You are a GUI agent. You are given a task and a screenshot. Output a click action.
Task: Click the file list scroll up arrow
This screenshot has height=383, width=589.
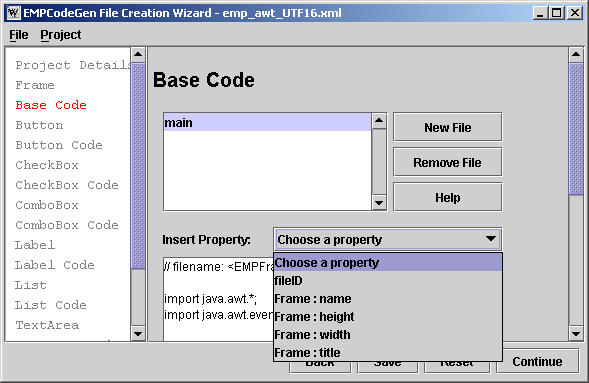(379, 121)
